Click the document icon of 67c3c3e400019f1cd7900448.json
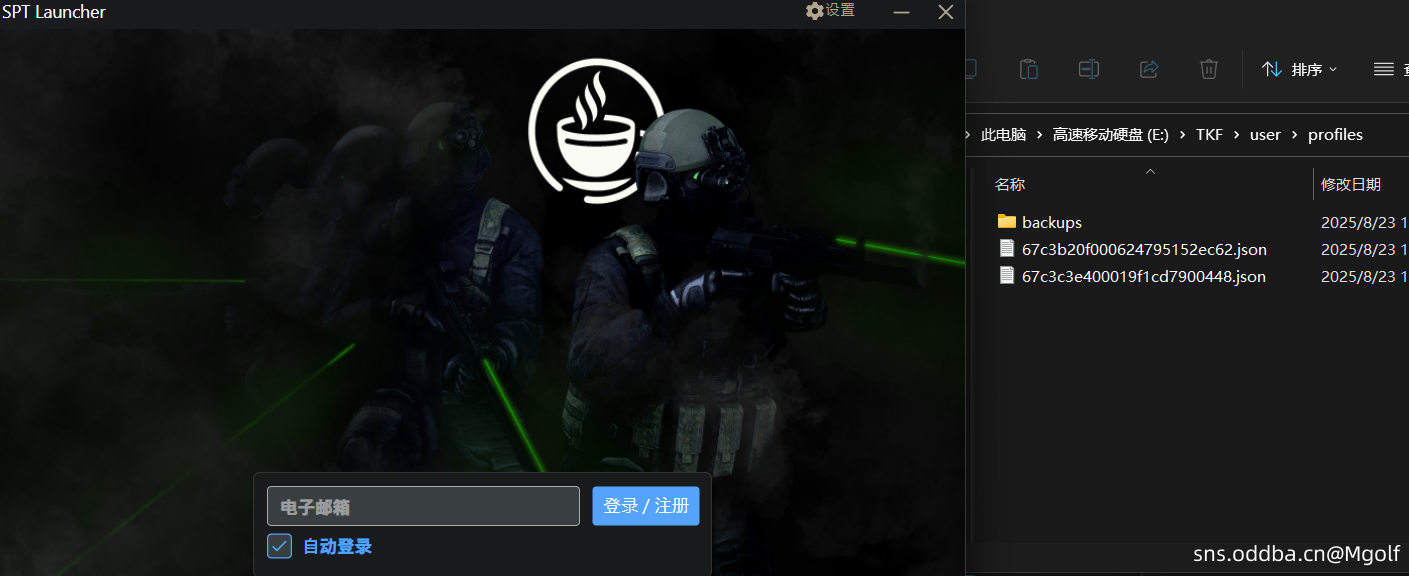This screenshot has width=1409, height=576. [x=1007, y=275]
